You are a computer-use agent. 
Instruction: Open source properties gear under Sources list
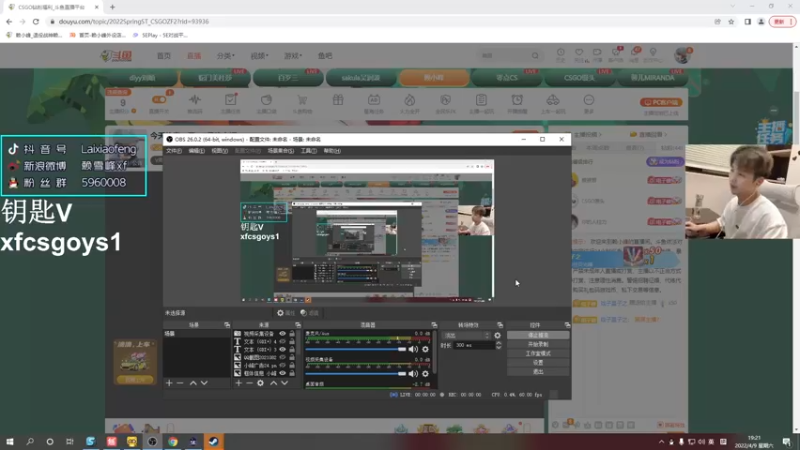click(x=260, y=383)
